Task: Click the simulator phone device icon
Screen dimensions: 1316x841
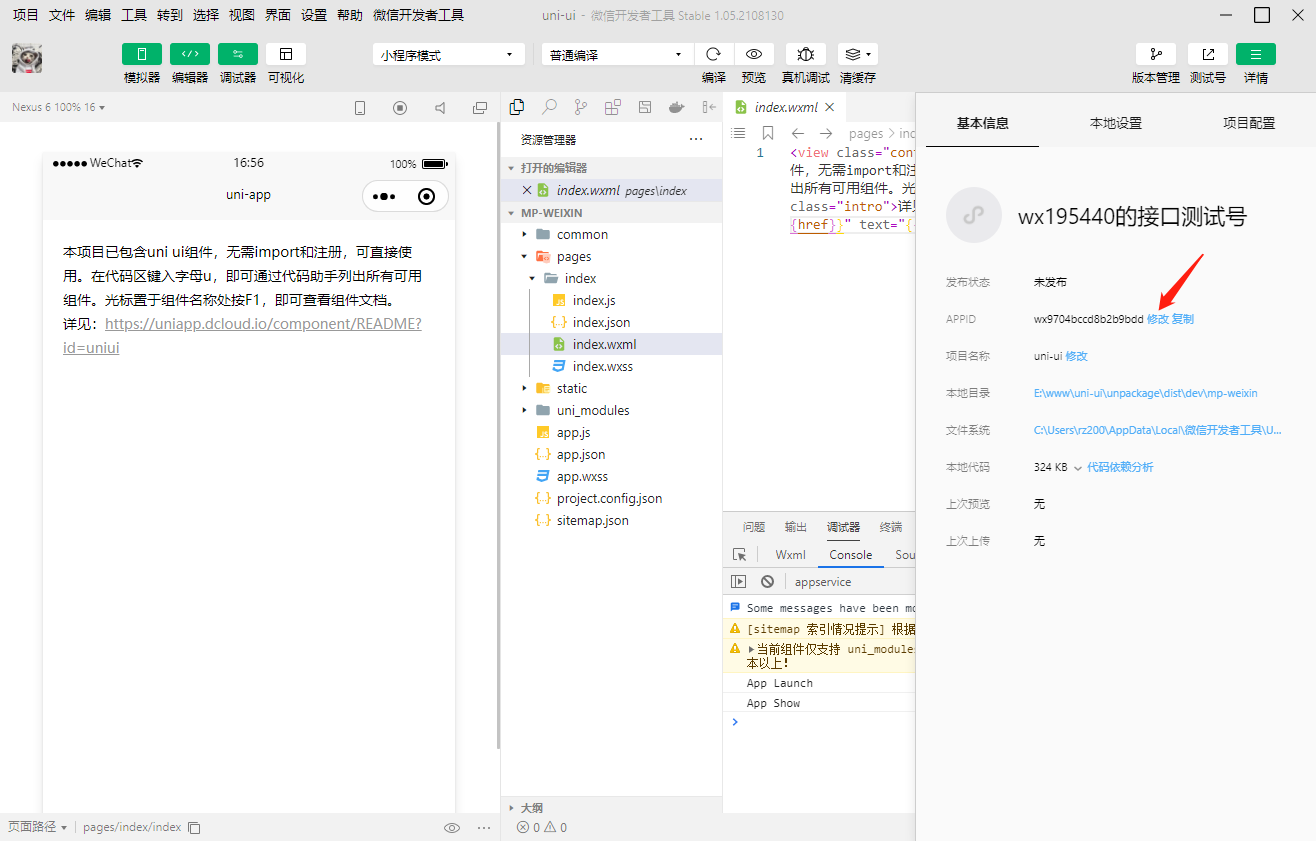Action: [x=360, y=108]
